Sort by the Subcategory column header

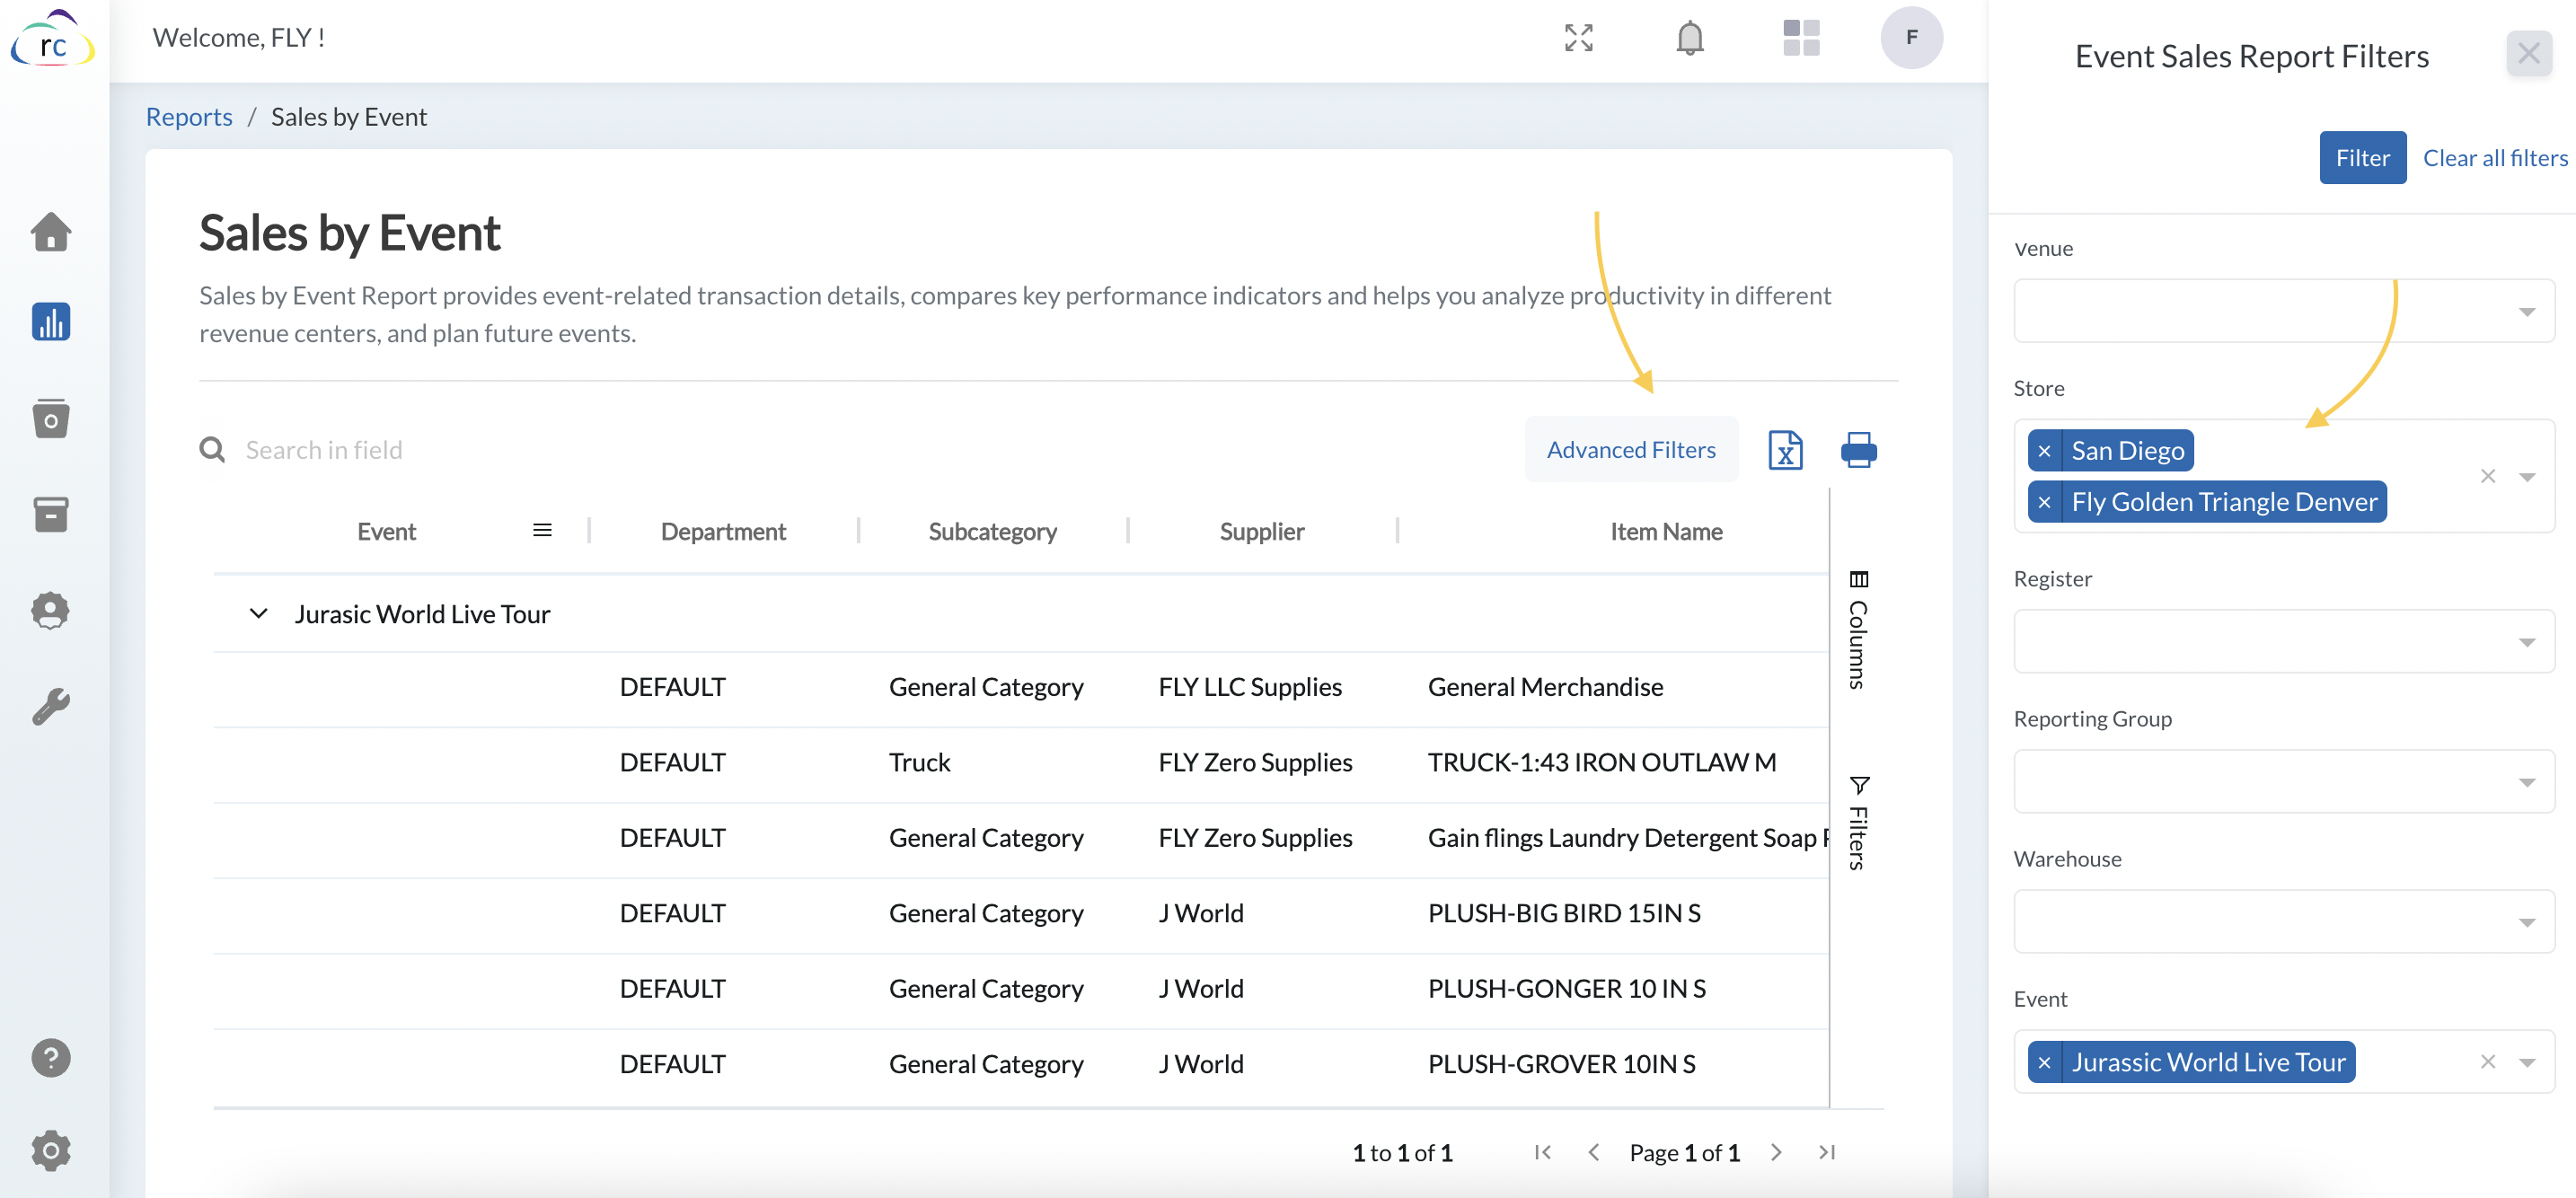click(x=992, y=531)
